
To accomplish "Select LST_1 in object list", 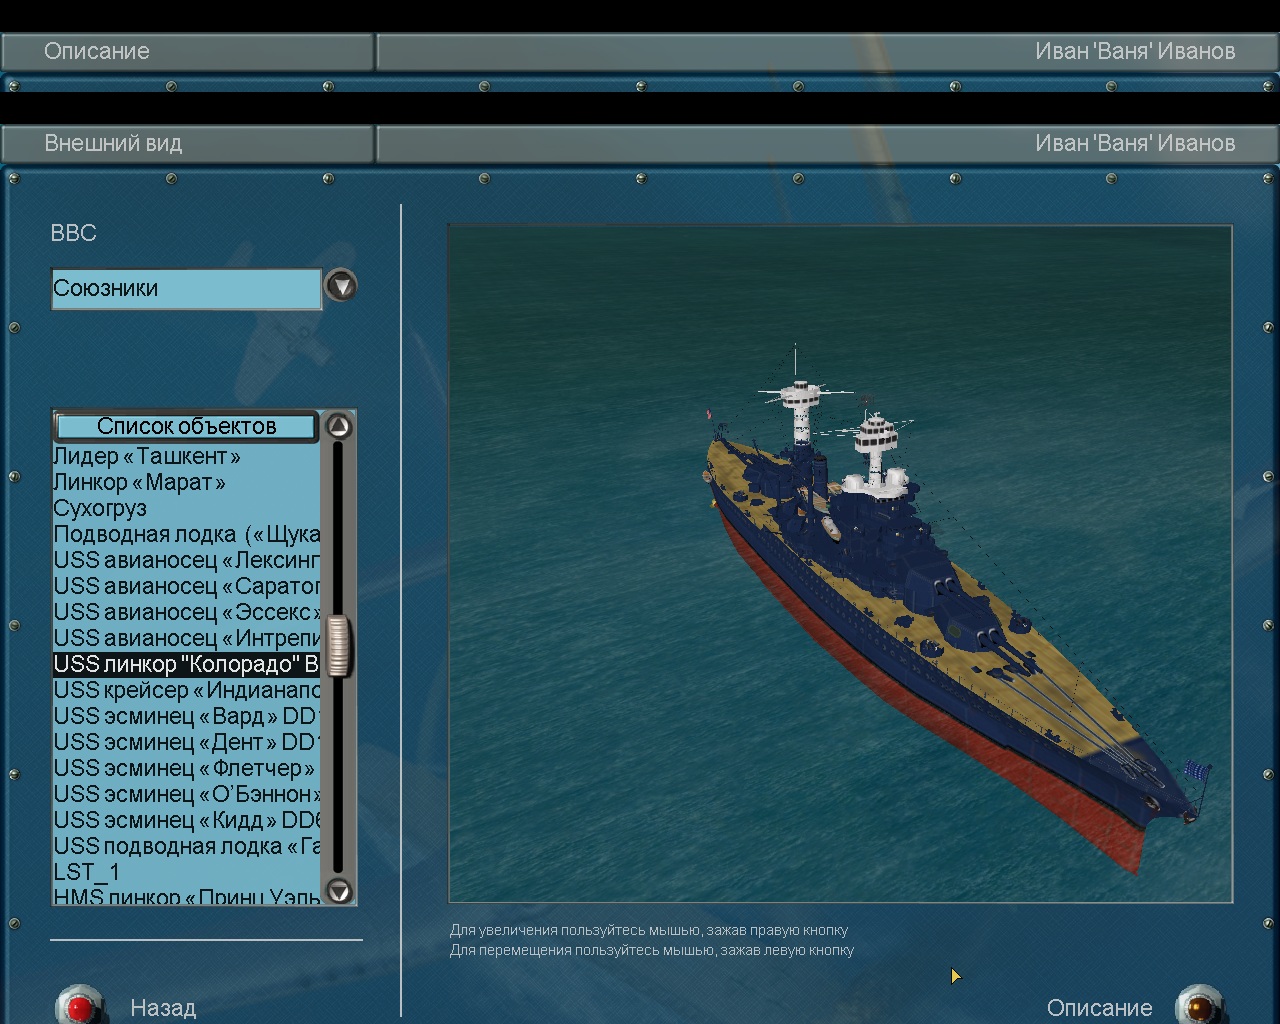I will (186, 873).
